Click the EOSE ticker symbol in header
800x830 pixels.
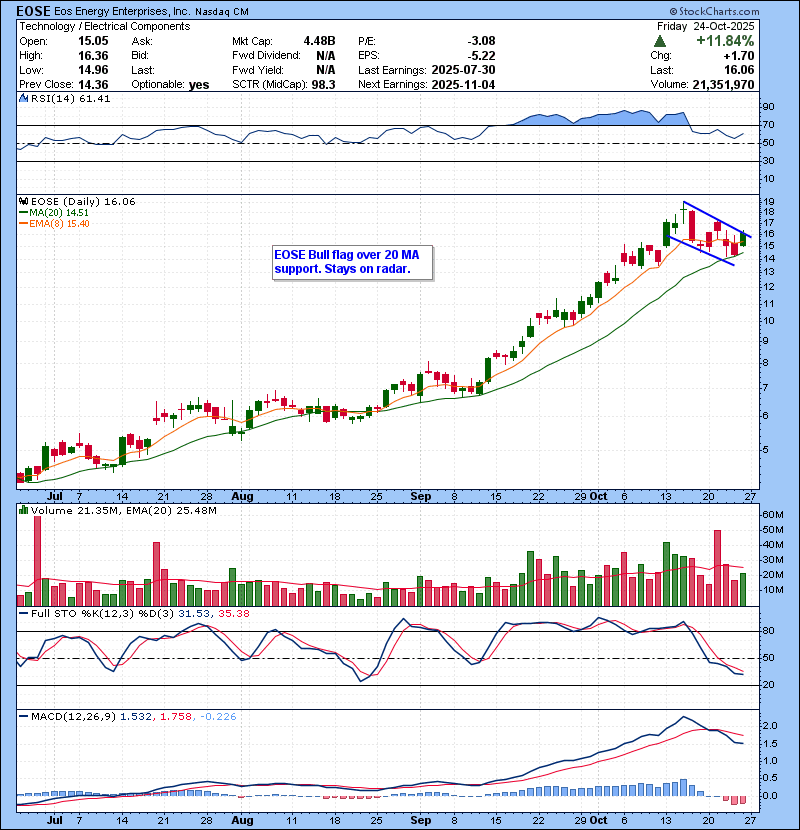tap(33, 11)
